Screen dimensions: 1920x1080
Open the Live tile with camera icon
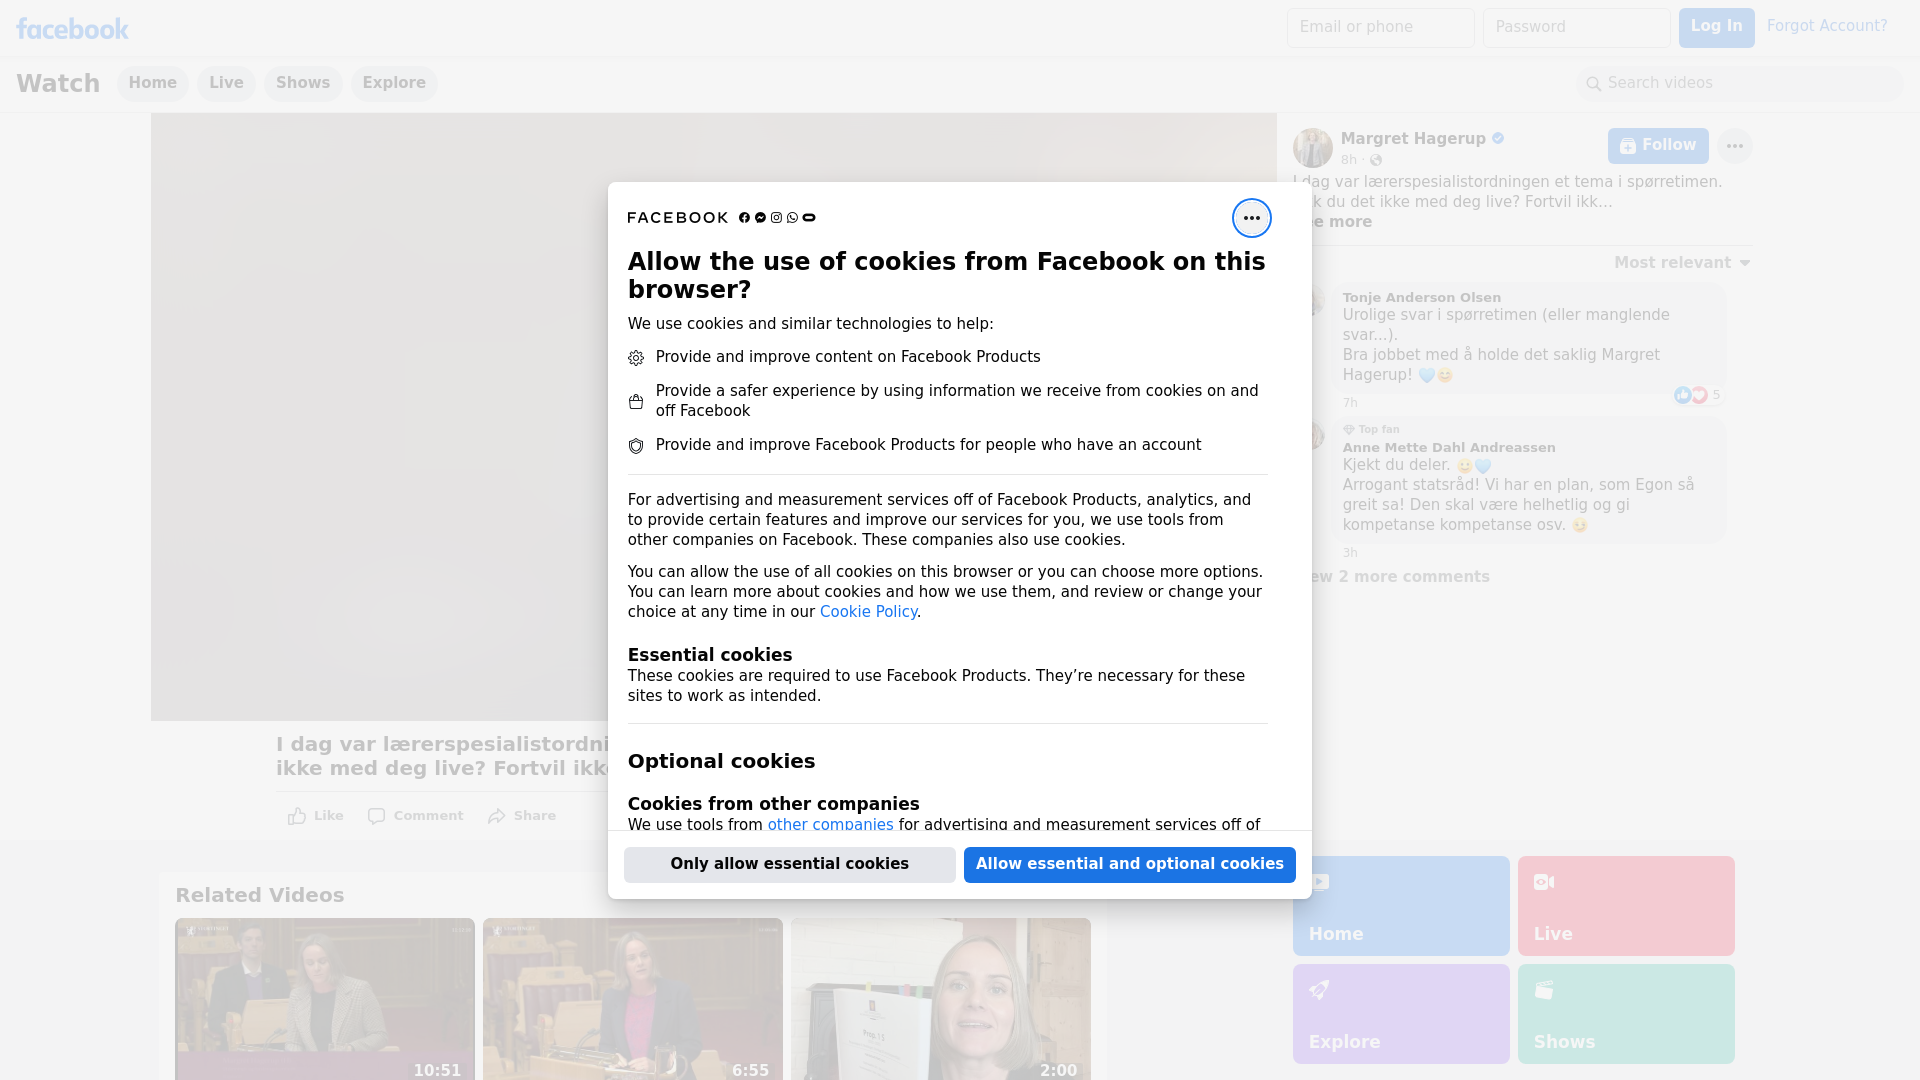pyautogui.click(x=1626, y=906)
